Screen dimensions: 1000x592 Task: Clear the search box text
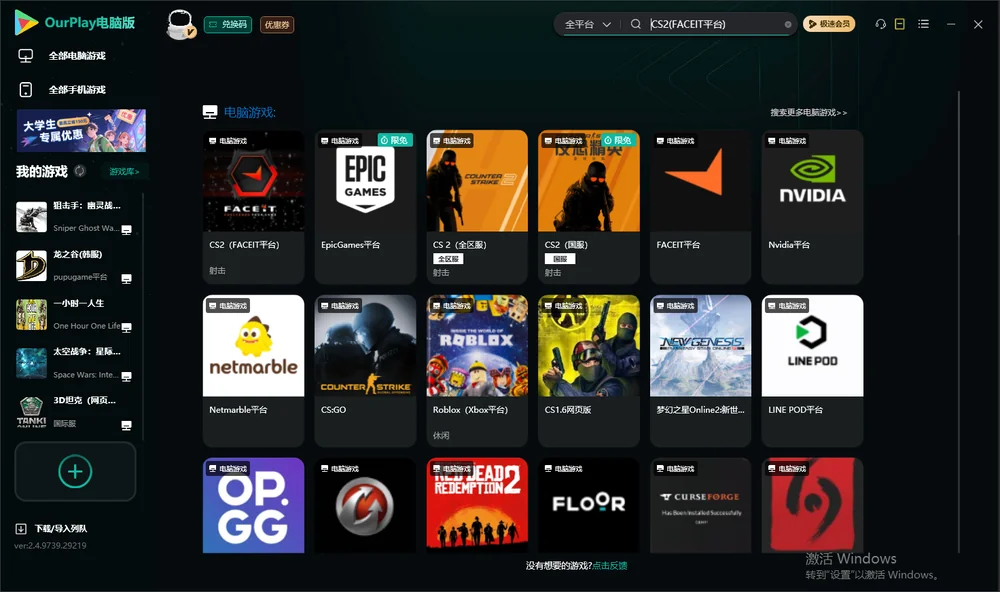(788, 24)
